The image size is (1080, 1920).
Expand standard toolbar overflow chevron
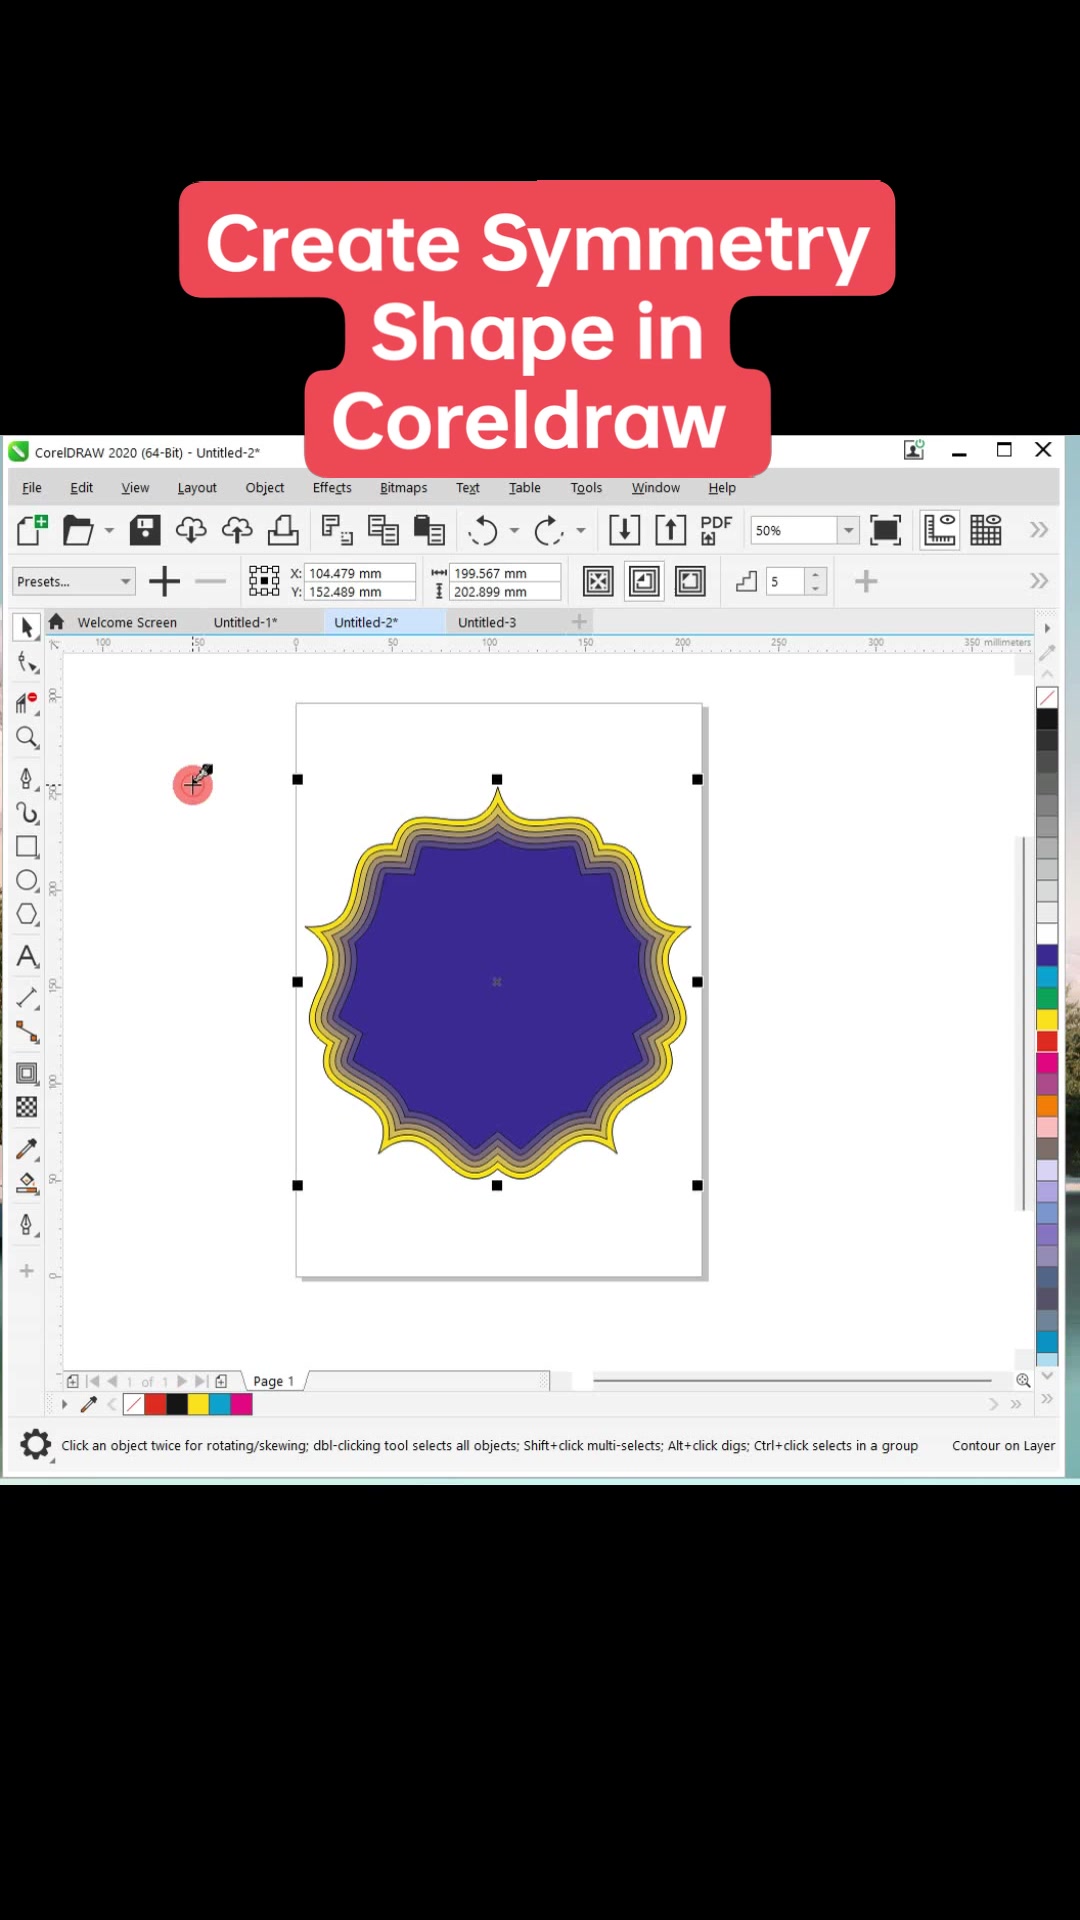1039,530
